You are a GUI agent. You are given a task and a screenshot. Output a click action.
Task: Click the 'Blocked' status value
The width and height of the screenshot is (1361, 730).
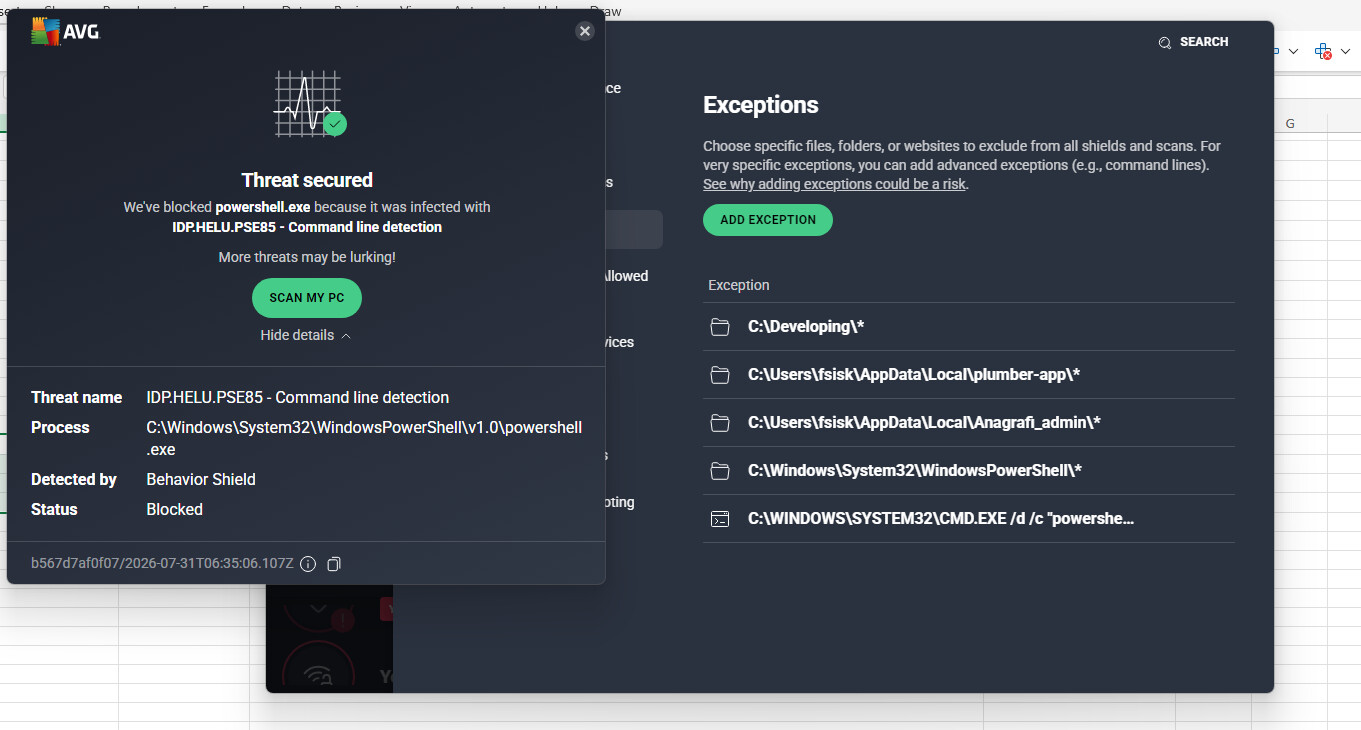tap(175, 510)
